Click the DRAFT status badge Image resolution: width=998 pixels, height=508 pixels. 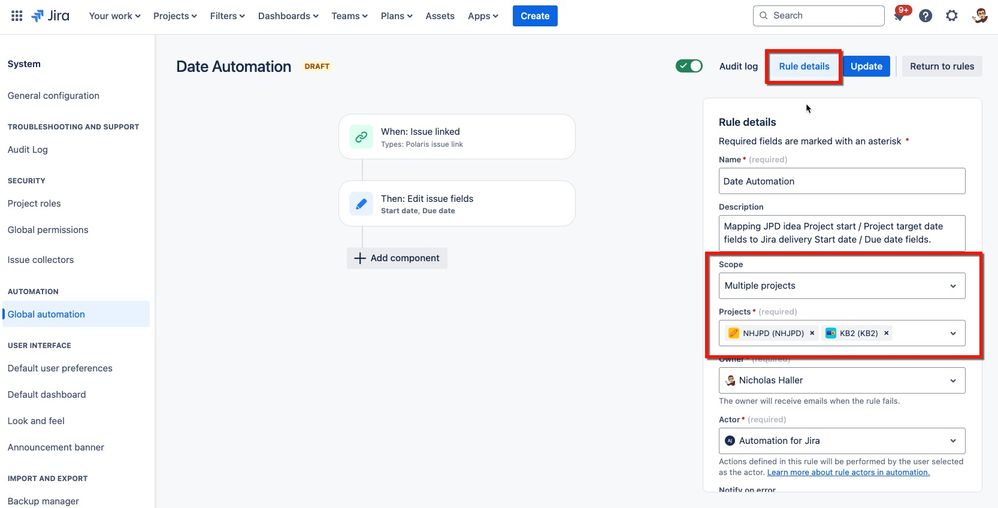[x=317, y=66]
